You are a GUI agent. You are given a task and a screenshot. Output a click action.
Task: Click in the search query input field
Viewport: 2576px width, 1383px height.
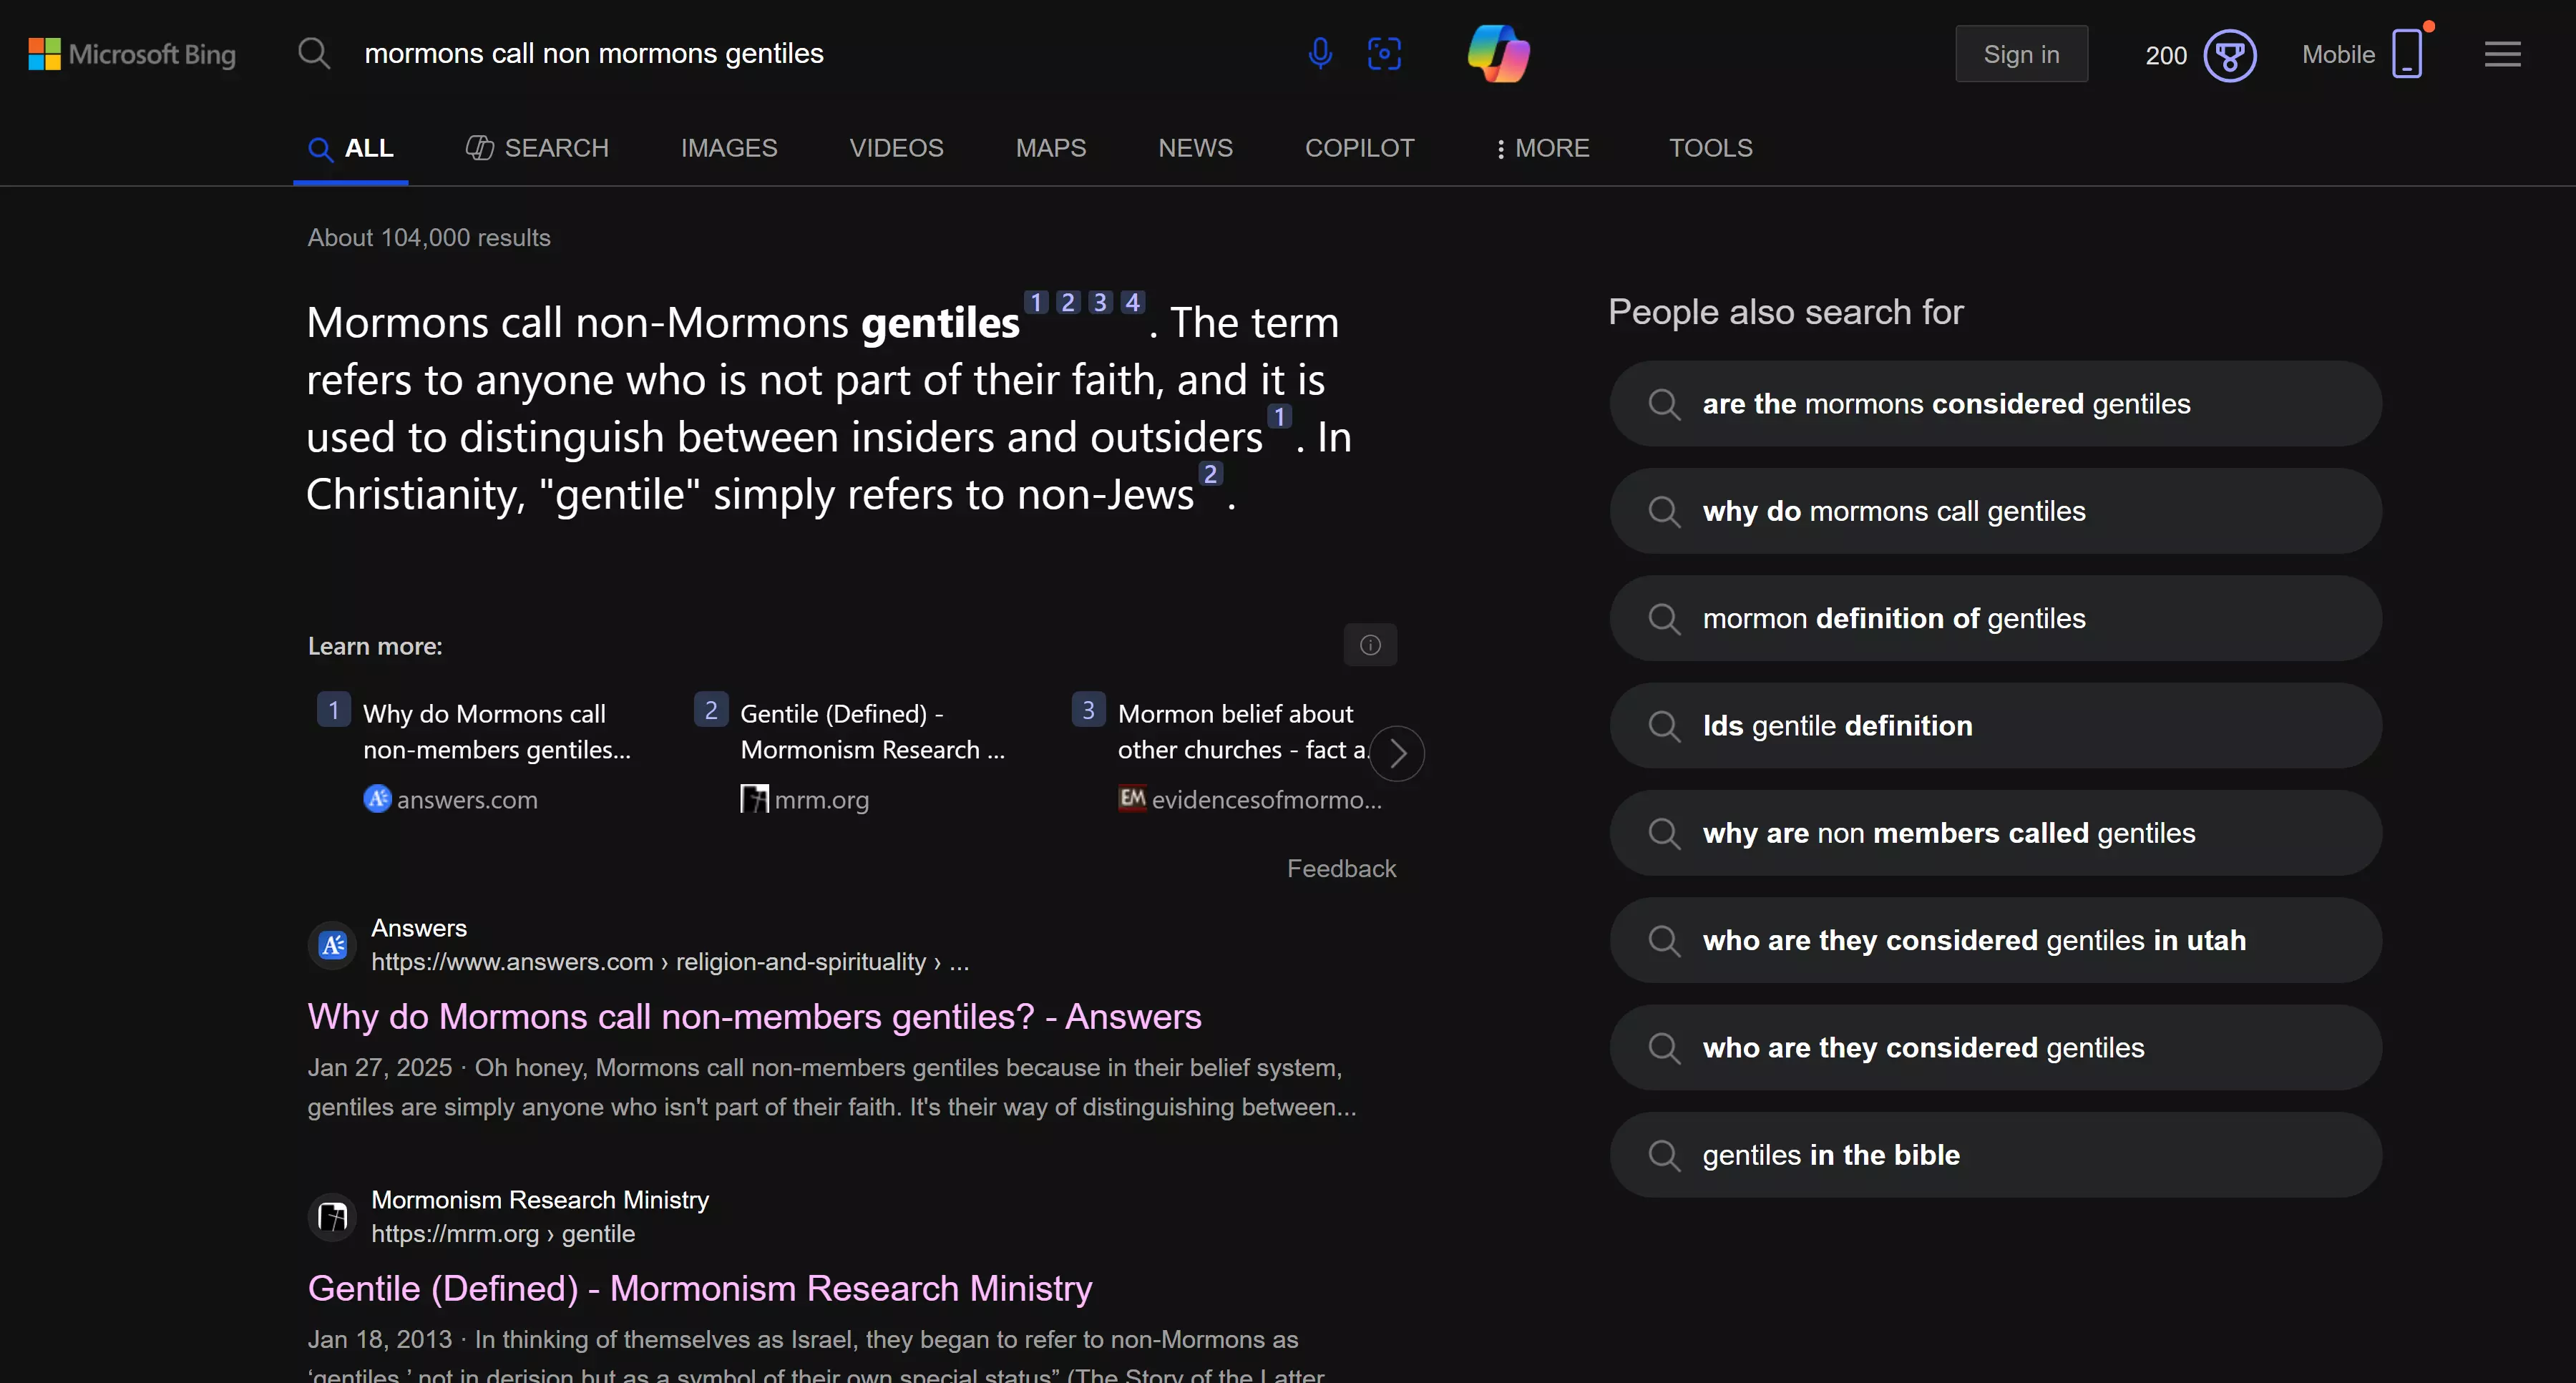(x=820, y=53)
